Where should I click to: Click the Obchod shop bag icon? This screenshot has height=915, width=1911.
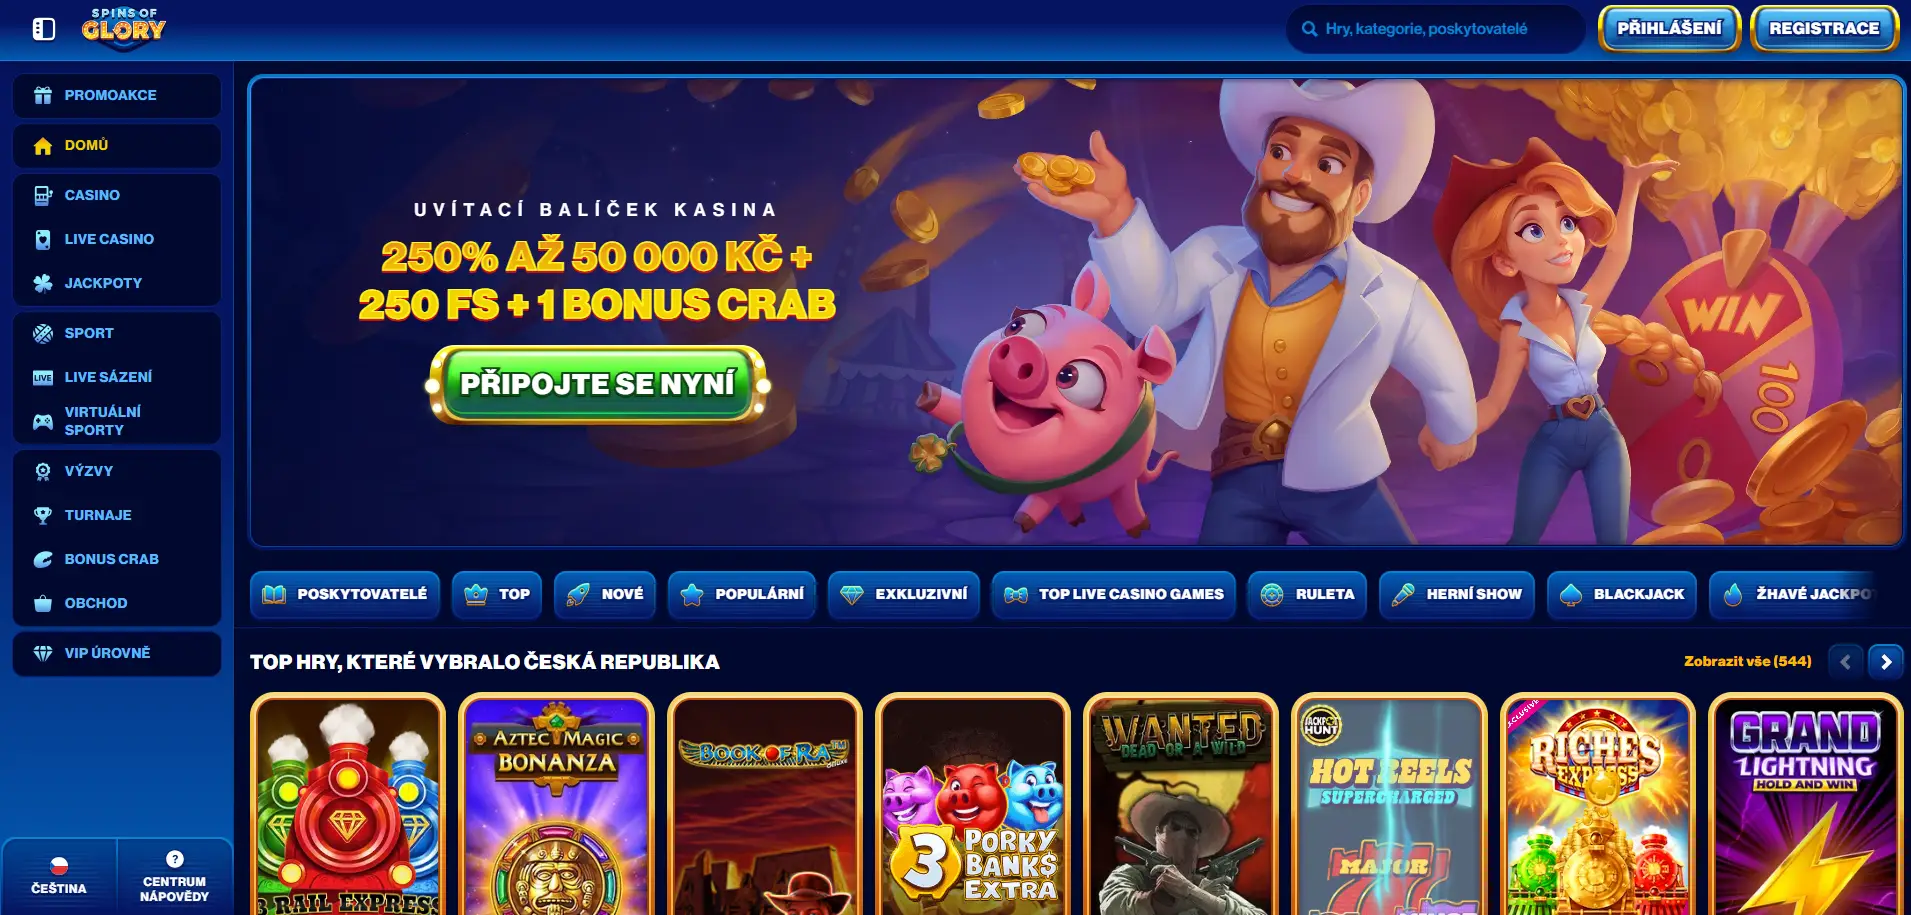coord(43,604)
